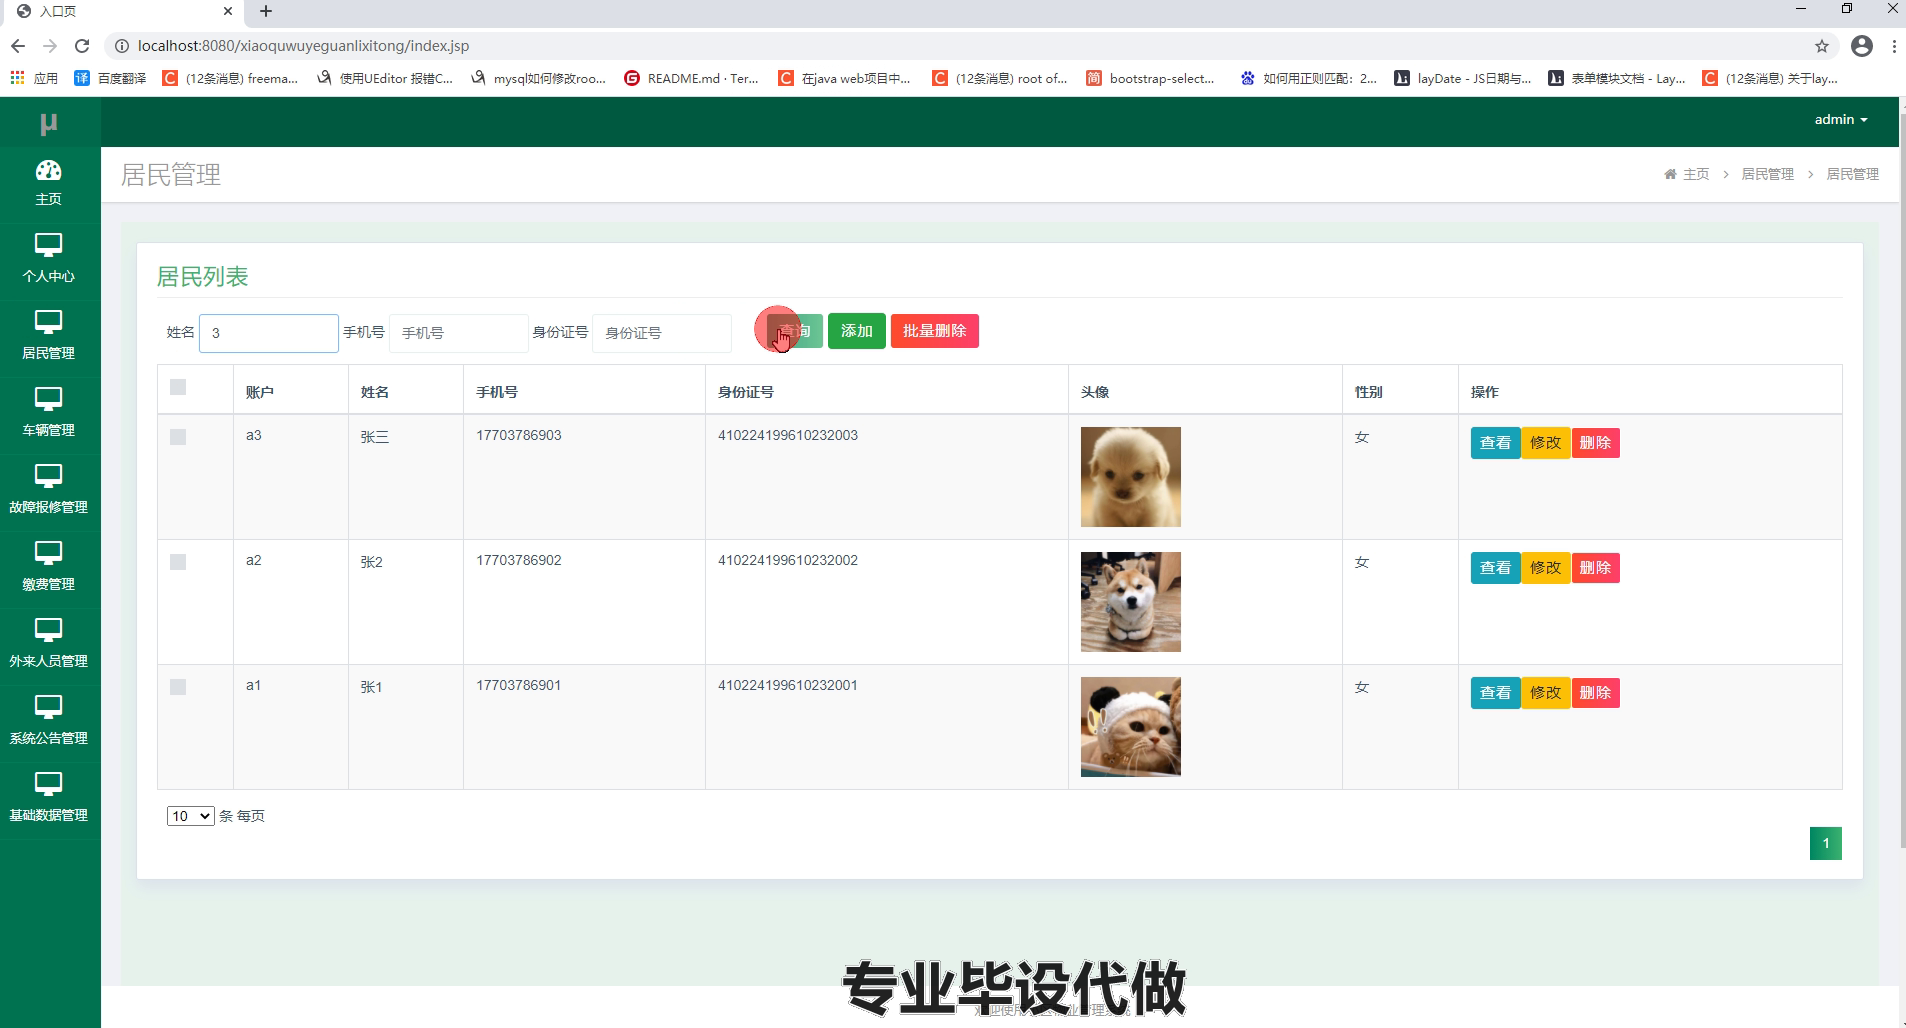Click the green 添加 button

tap(857, 331)
